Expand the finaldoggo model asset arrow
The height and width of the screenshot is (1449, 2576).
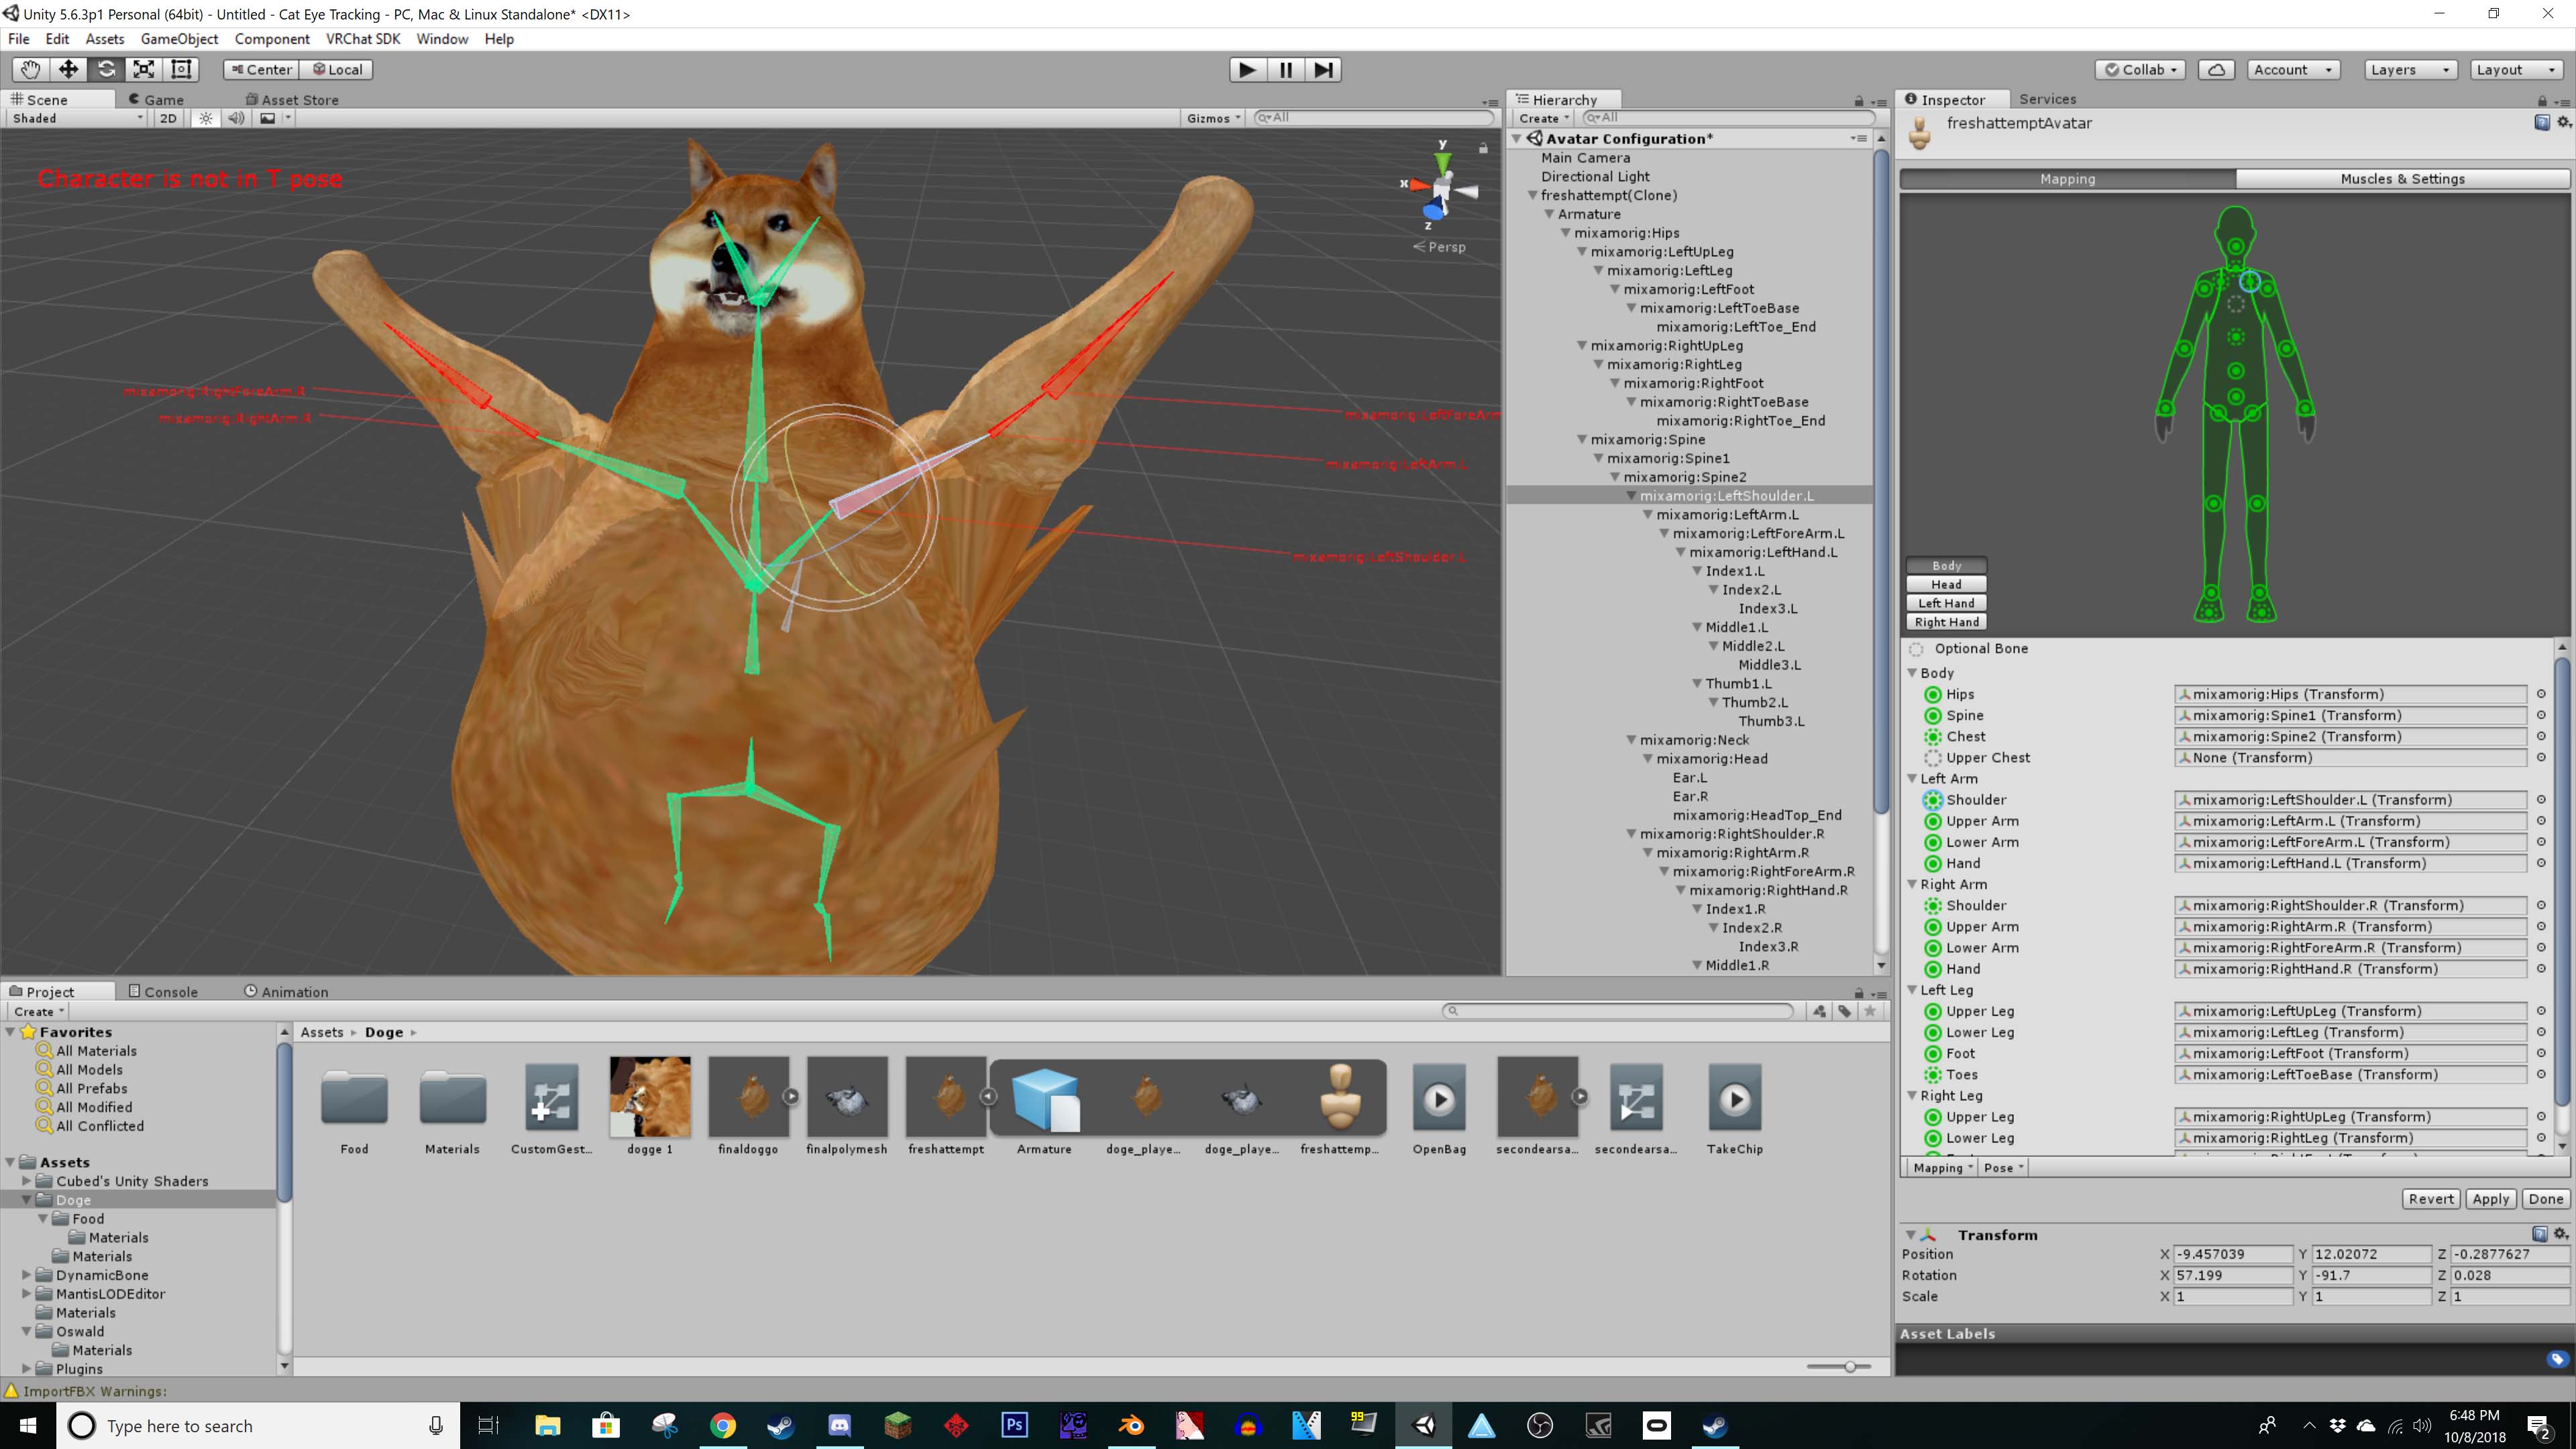(x=790, y=1096)
